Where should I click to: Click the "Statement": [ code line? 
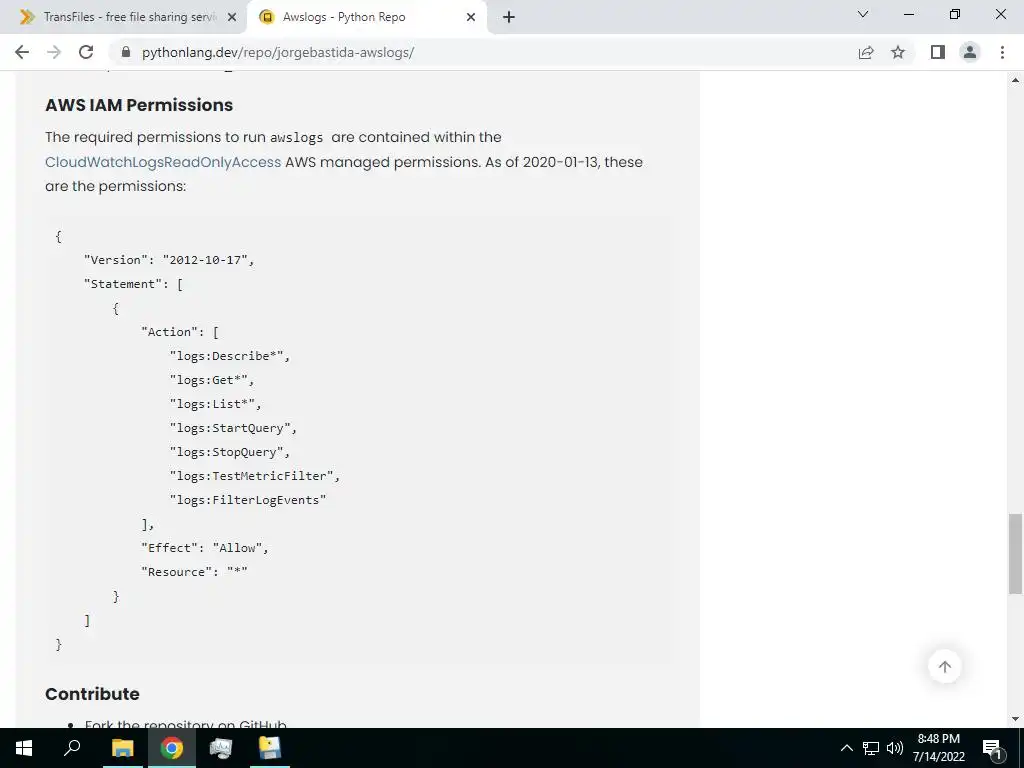point(133,284)
